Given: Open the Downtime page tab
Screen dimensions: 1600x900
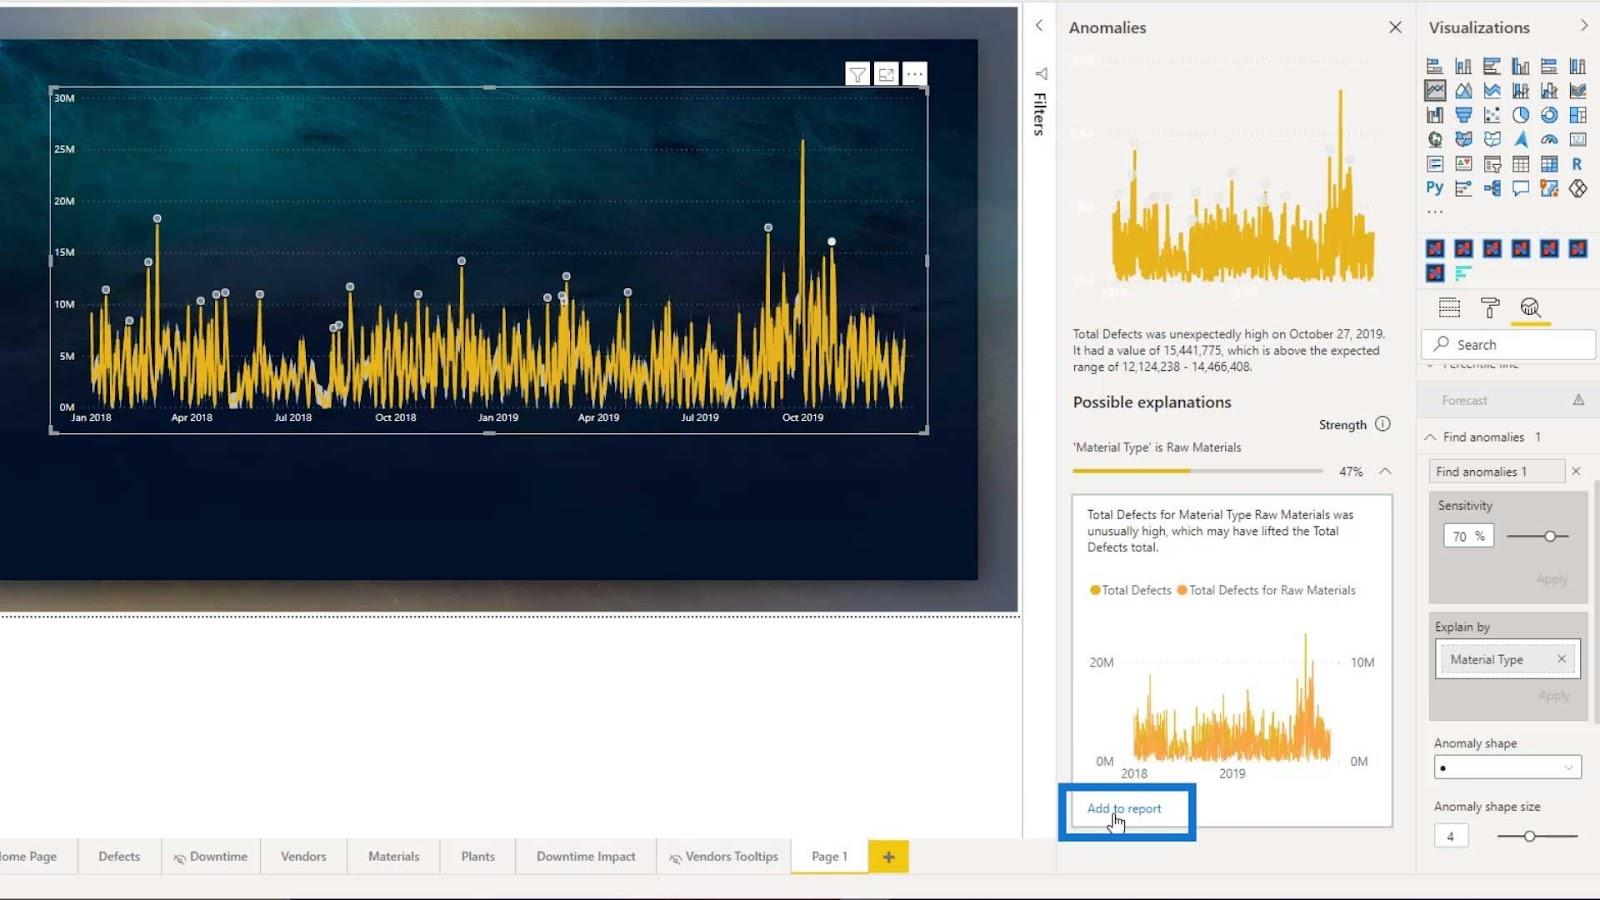Looking at the screenshot, I should click(x=210, y=856).
